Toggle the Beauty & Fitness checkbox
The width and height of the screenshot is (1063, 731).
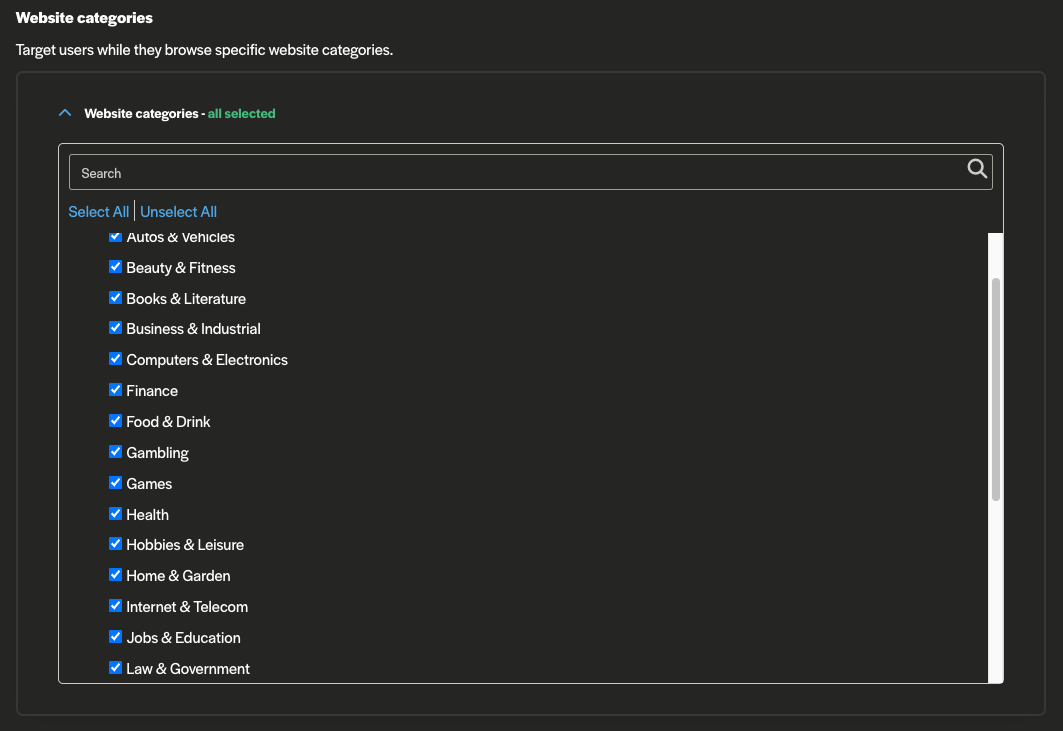point(115,267)
